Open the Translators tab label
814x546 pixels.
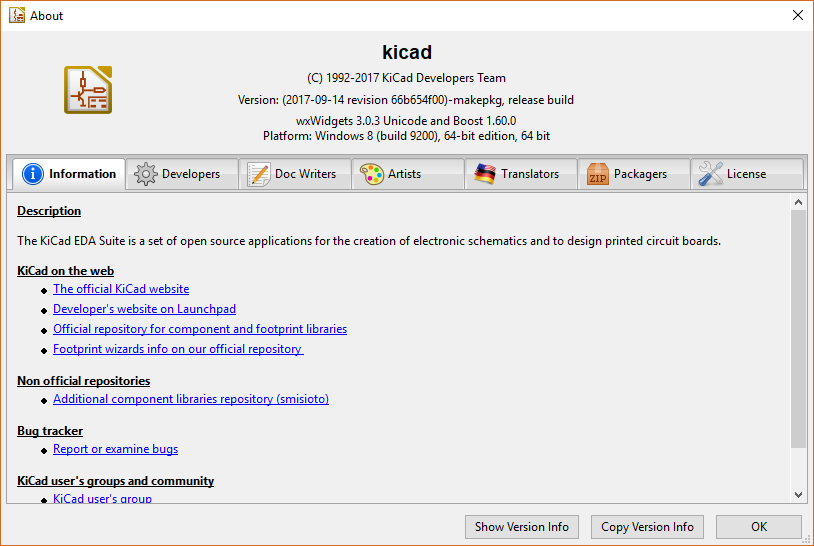click(530, 174)
